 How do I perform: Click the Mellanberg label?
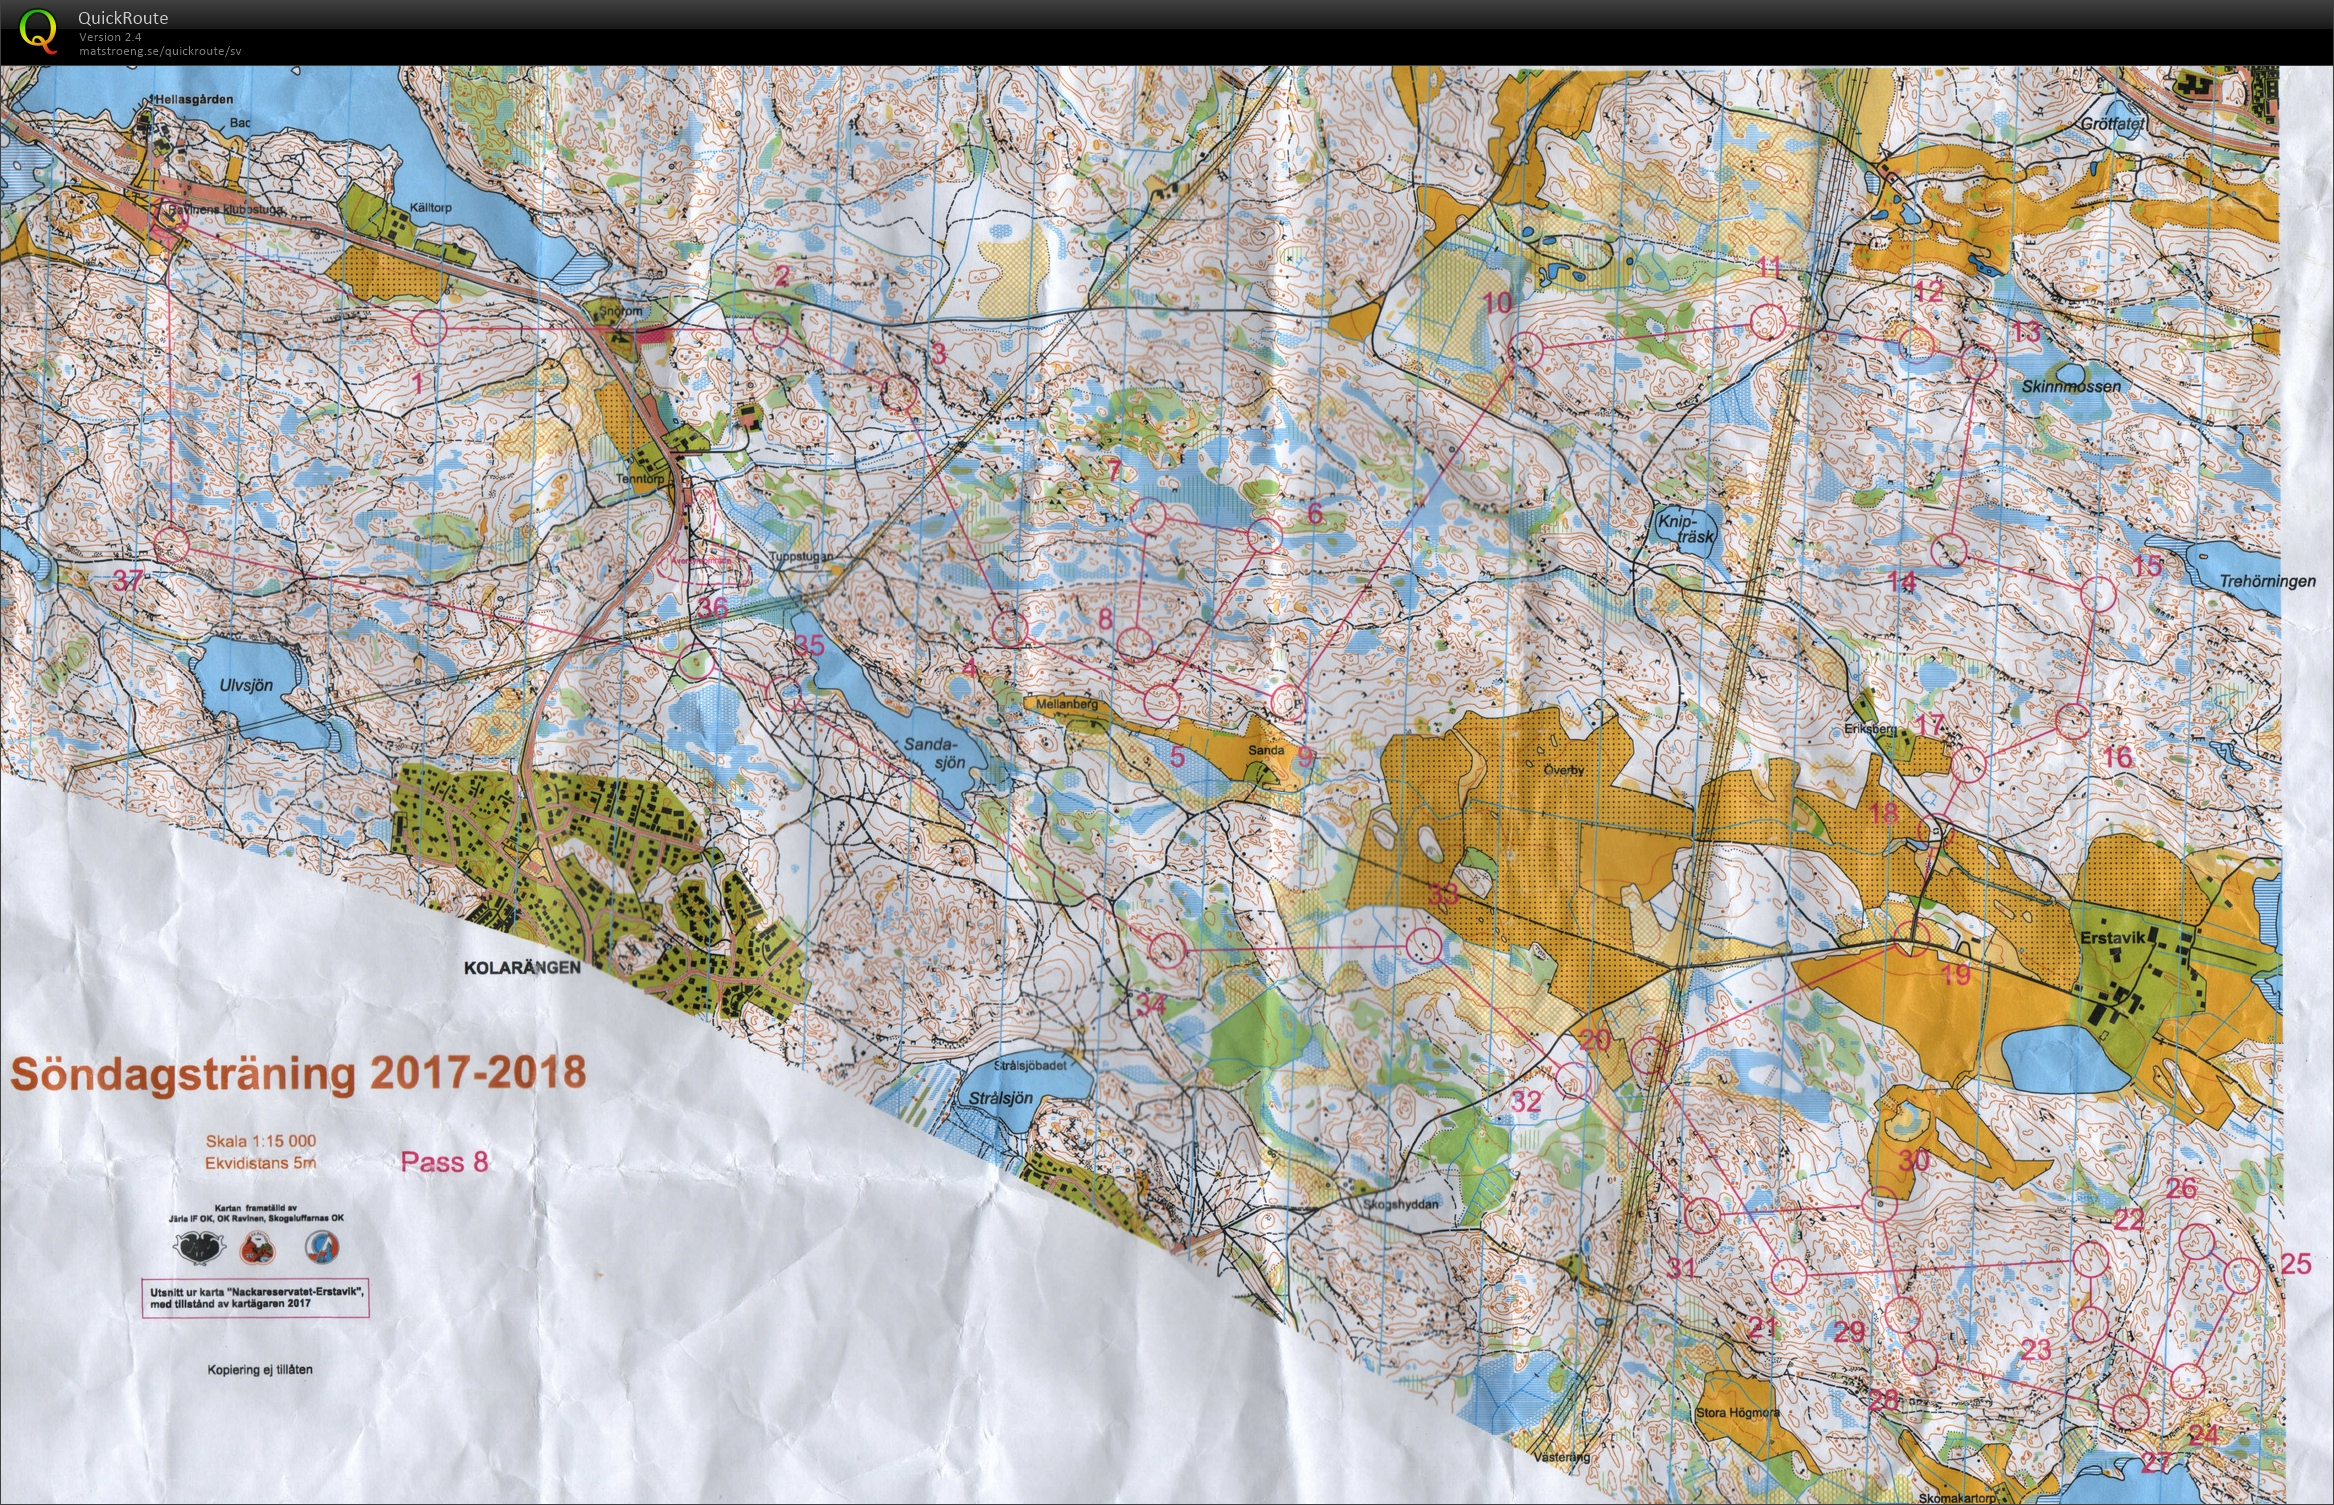pyautogui.click(x=1066, y=704)
